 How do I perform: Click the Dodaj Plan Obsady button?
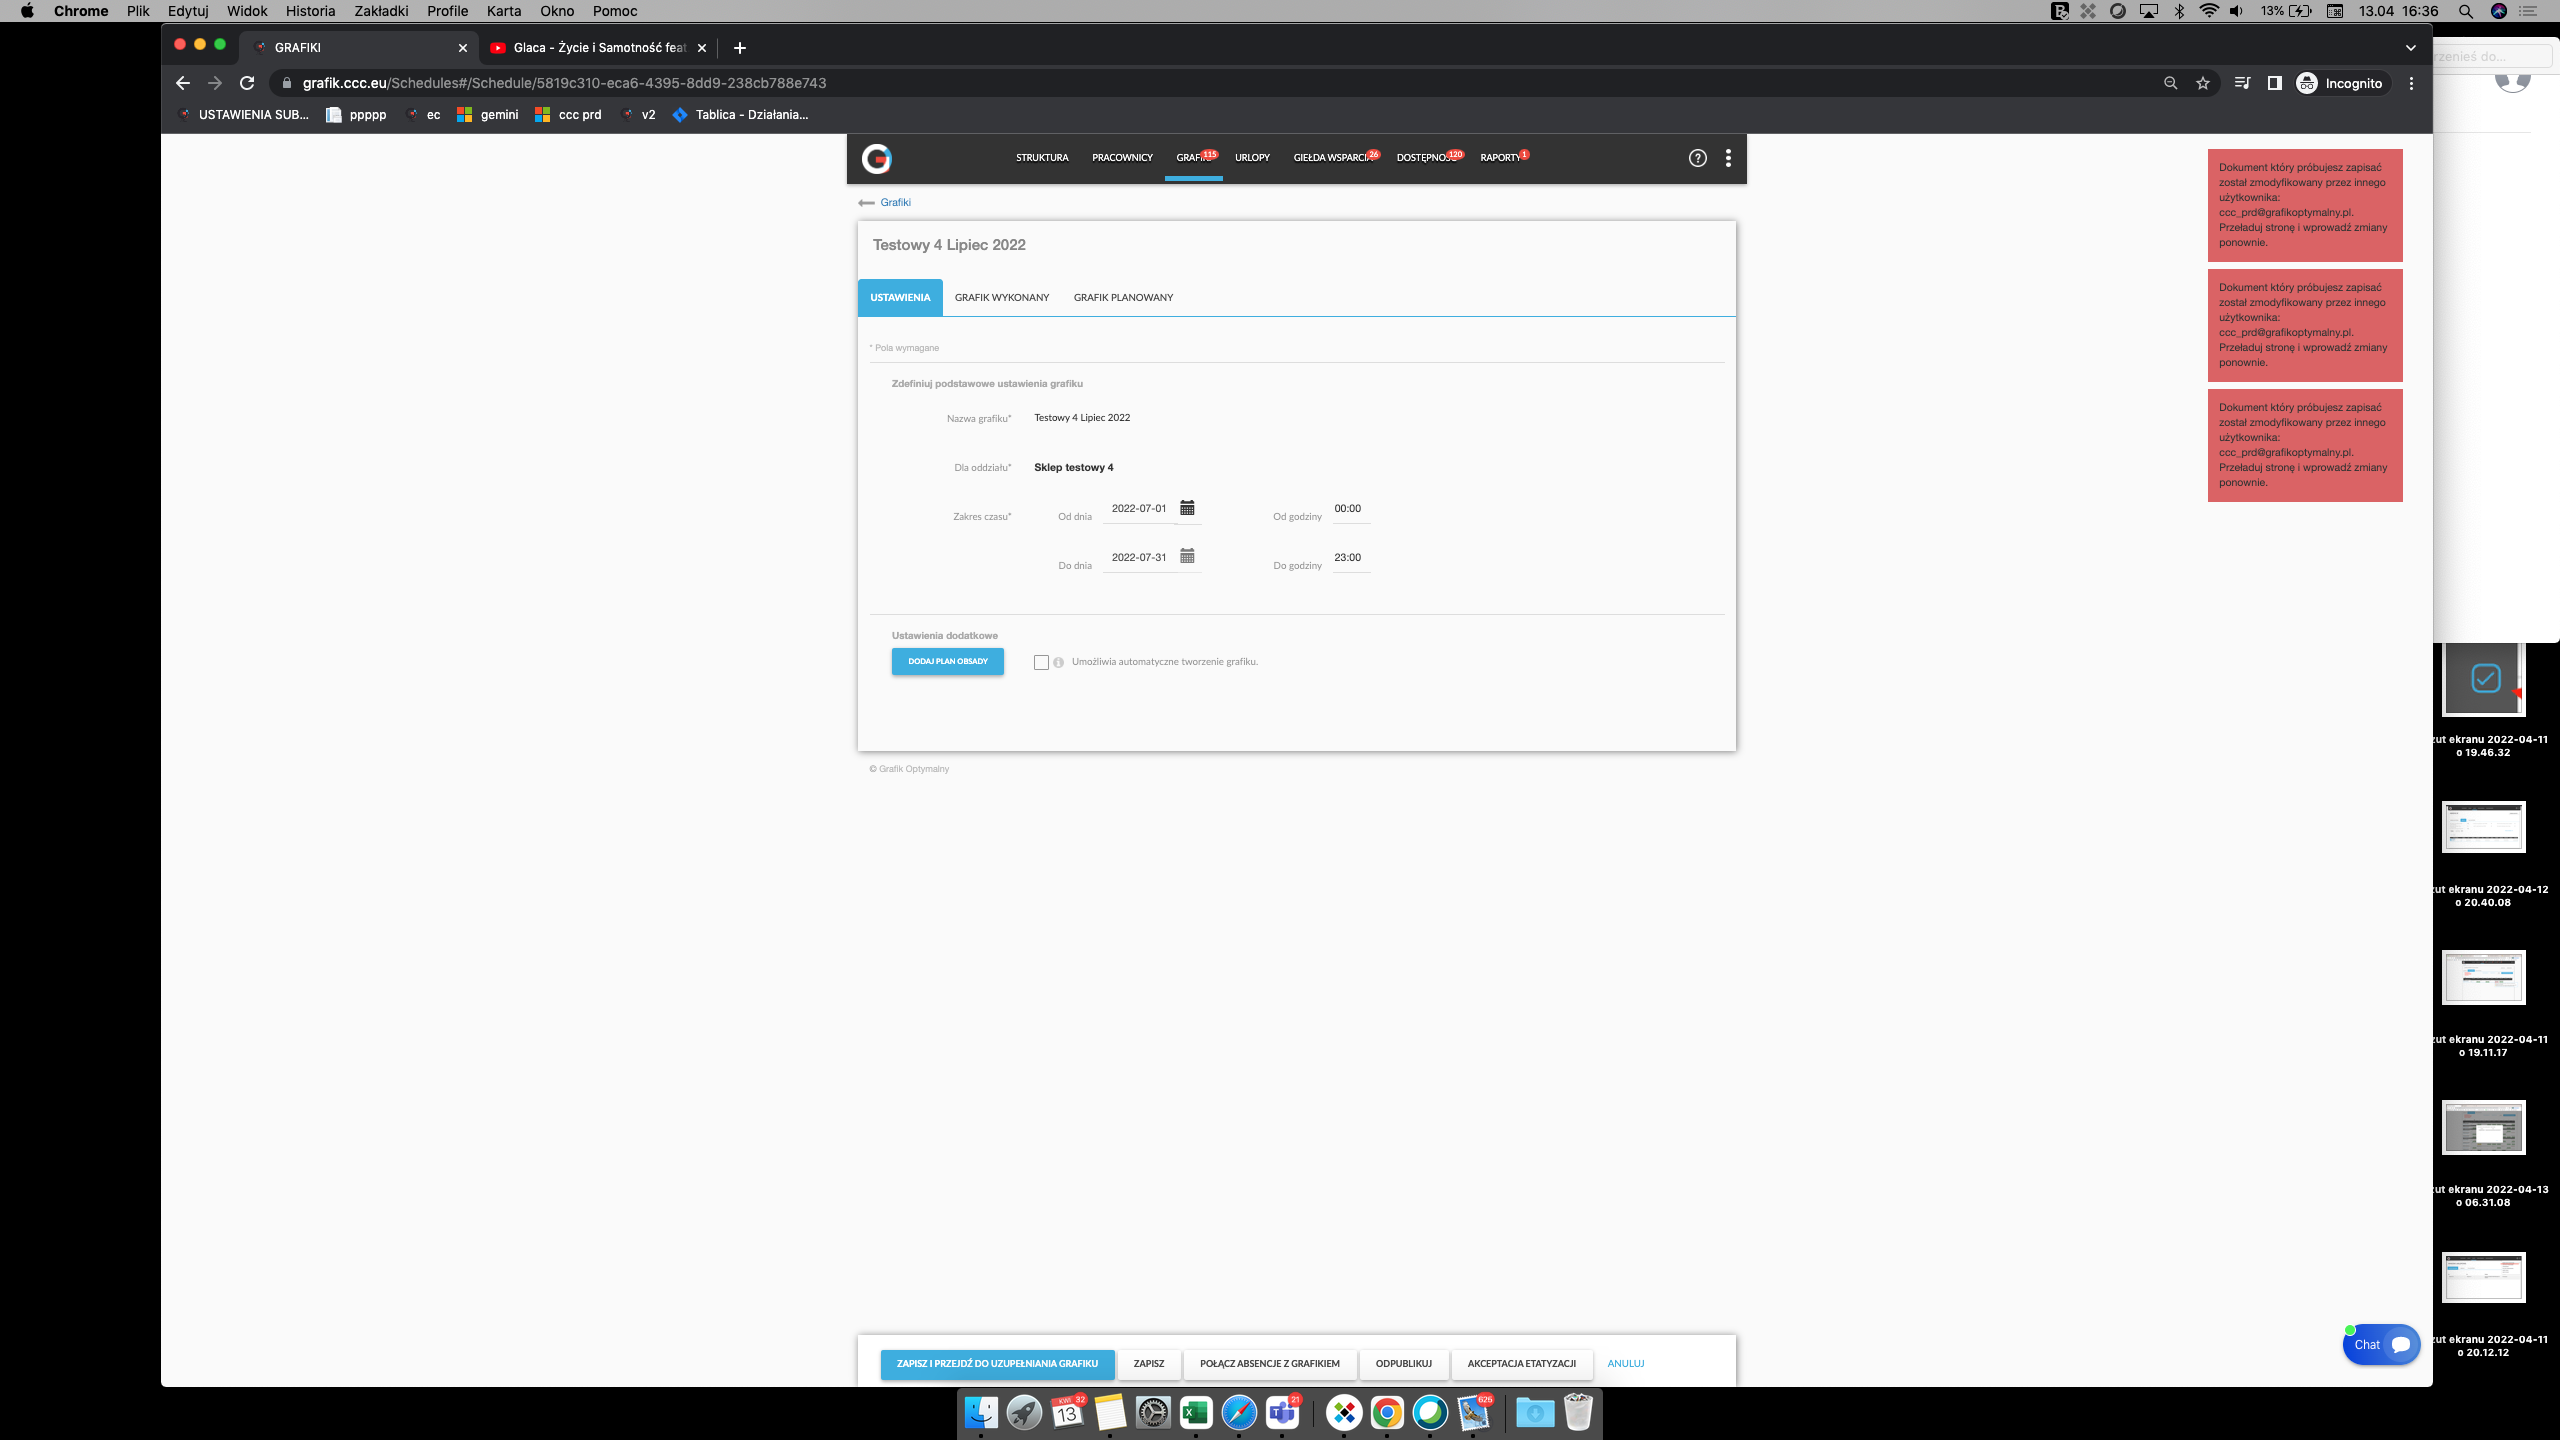pos(947,661)
